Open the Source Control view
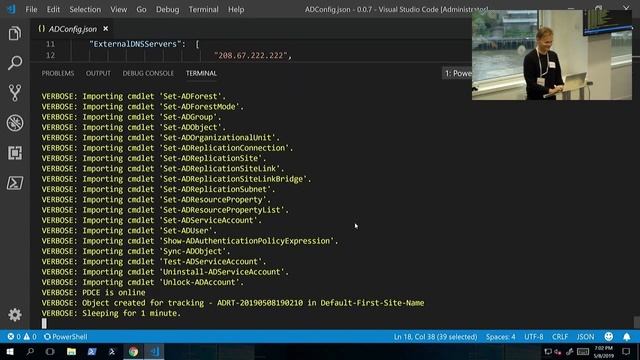Screen dimensions: 640x360 pos(15,93)
